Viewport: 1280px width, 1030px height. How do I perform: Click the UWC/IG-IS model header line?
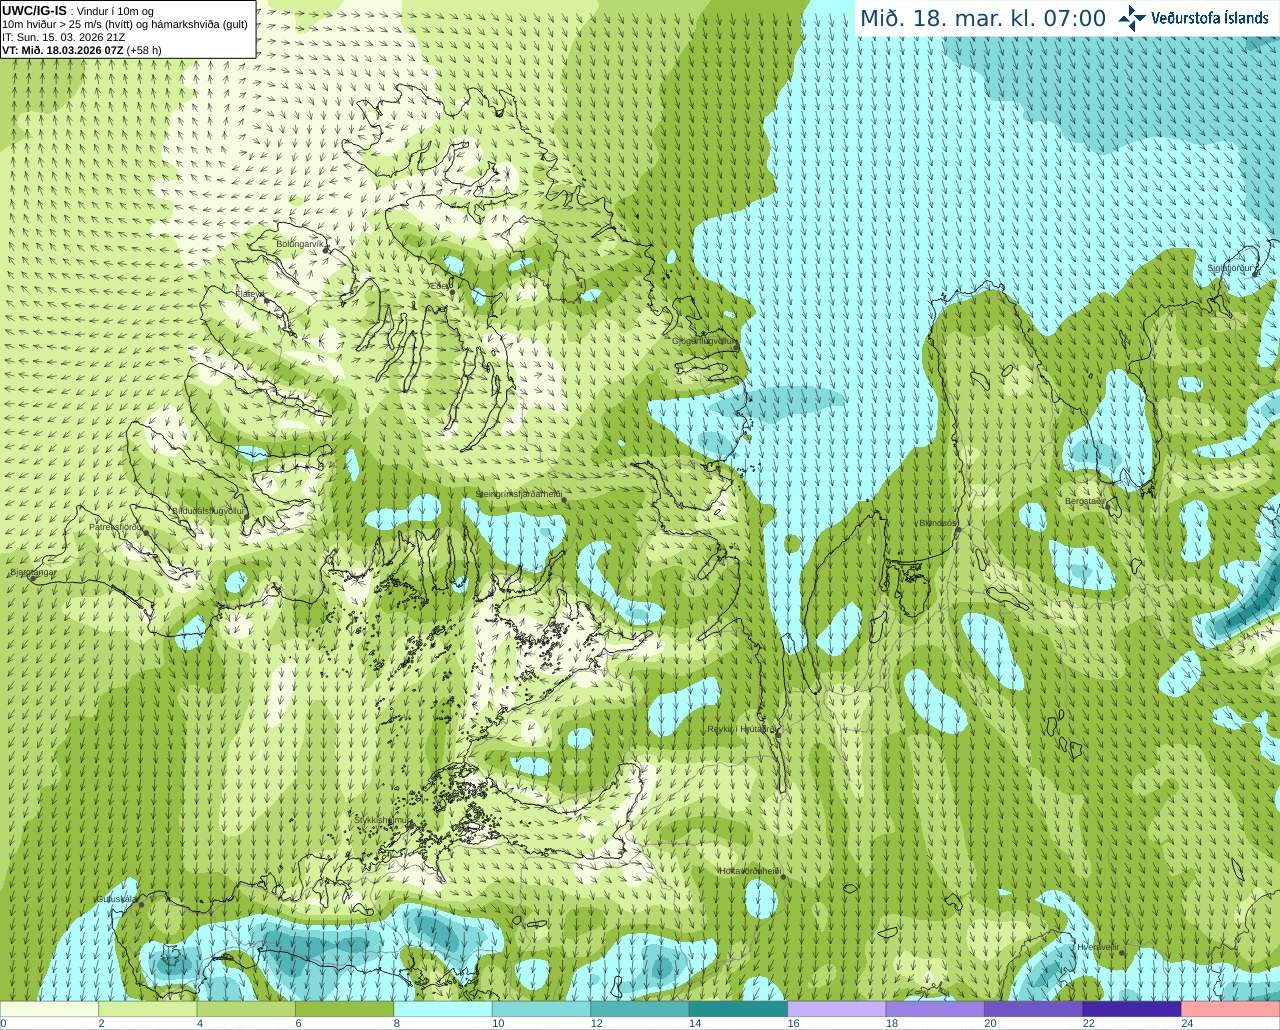78,11
